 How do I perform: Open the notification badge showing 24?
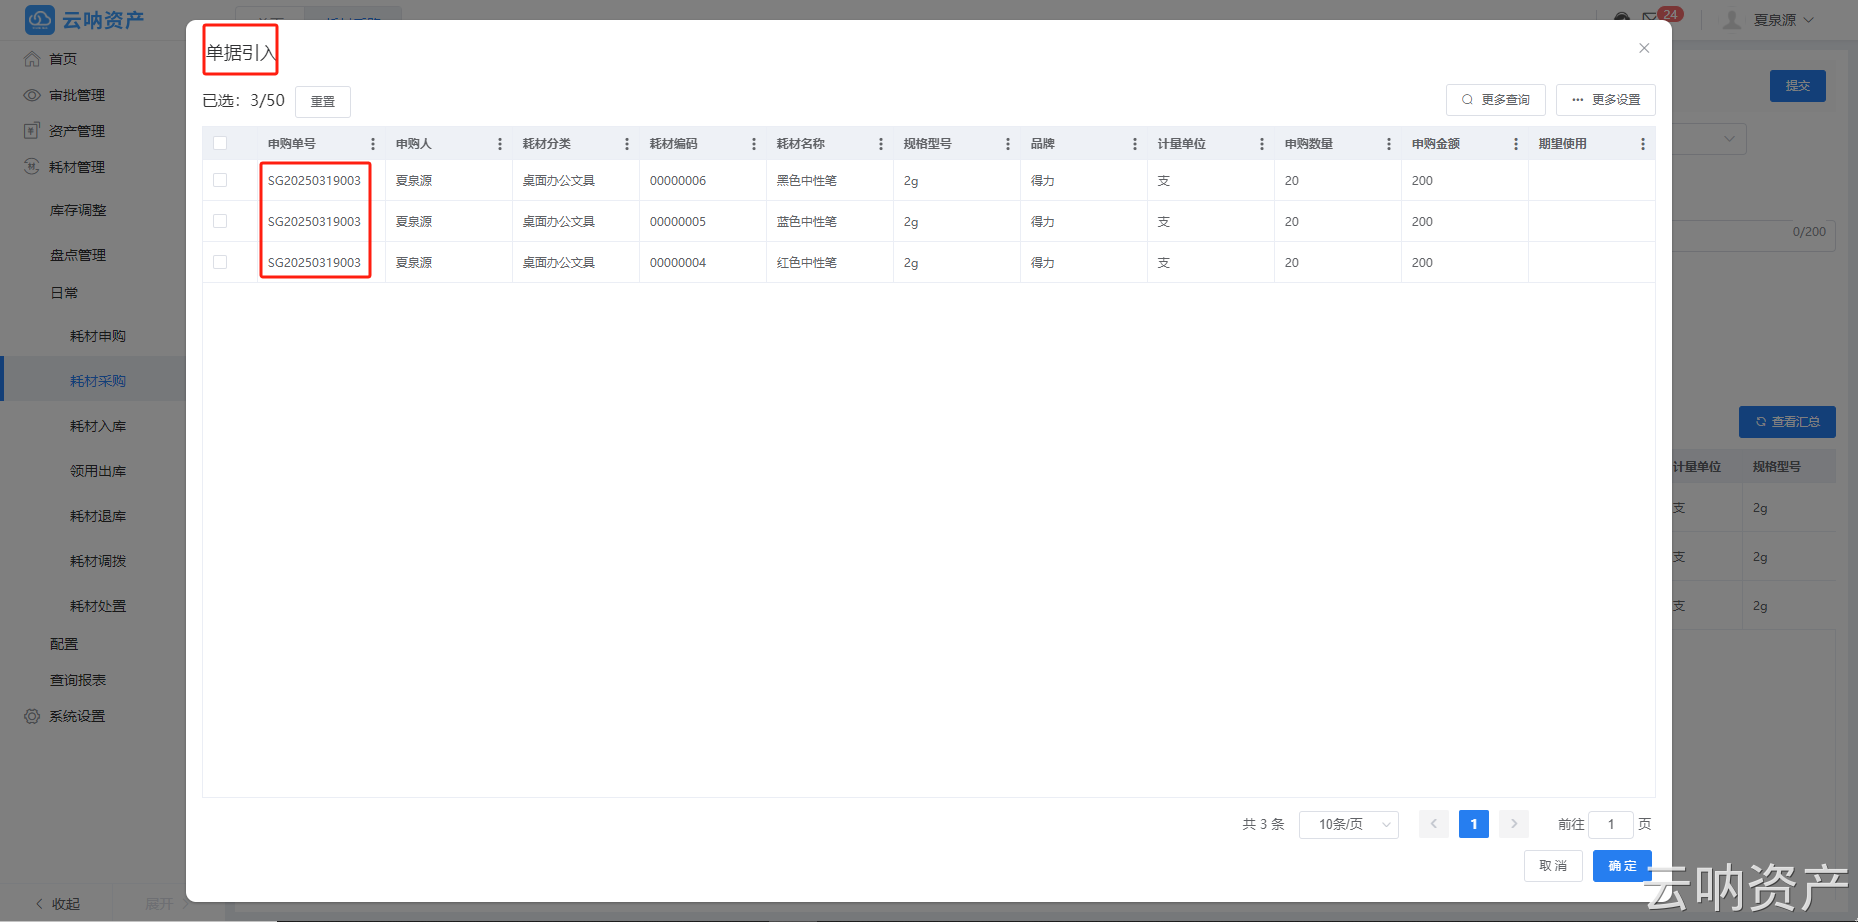point(1670,14)
